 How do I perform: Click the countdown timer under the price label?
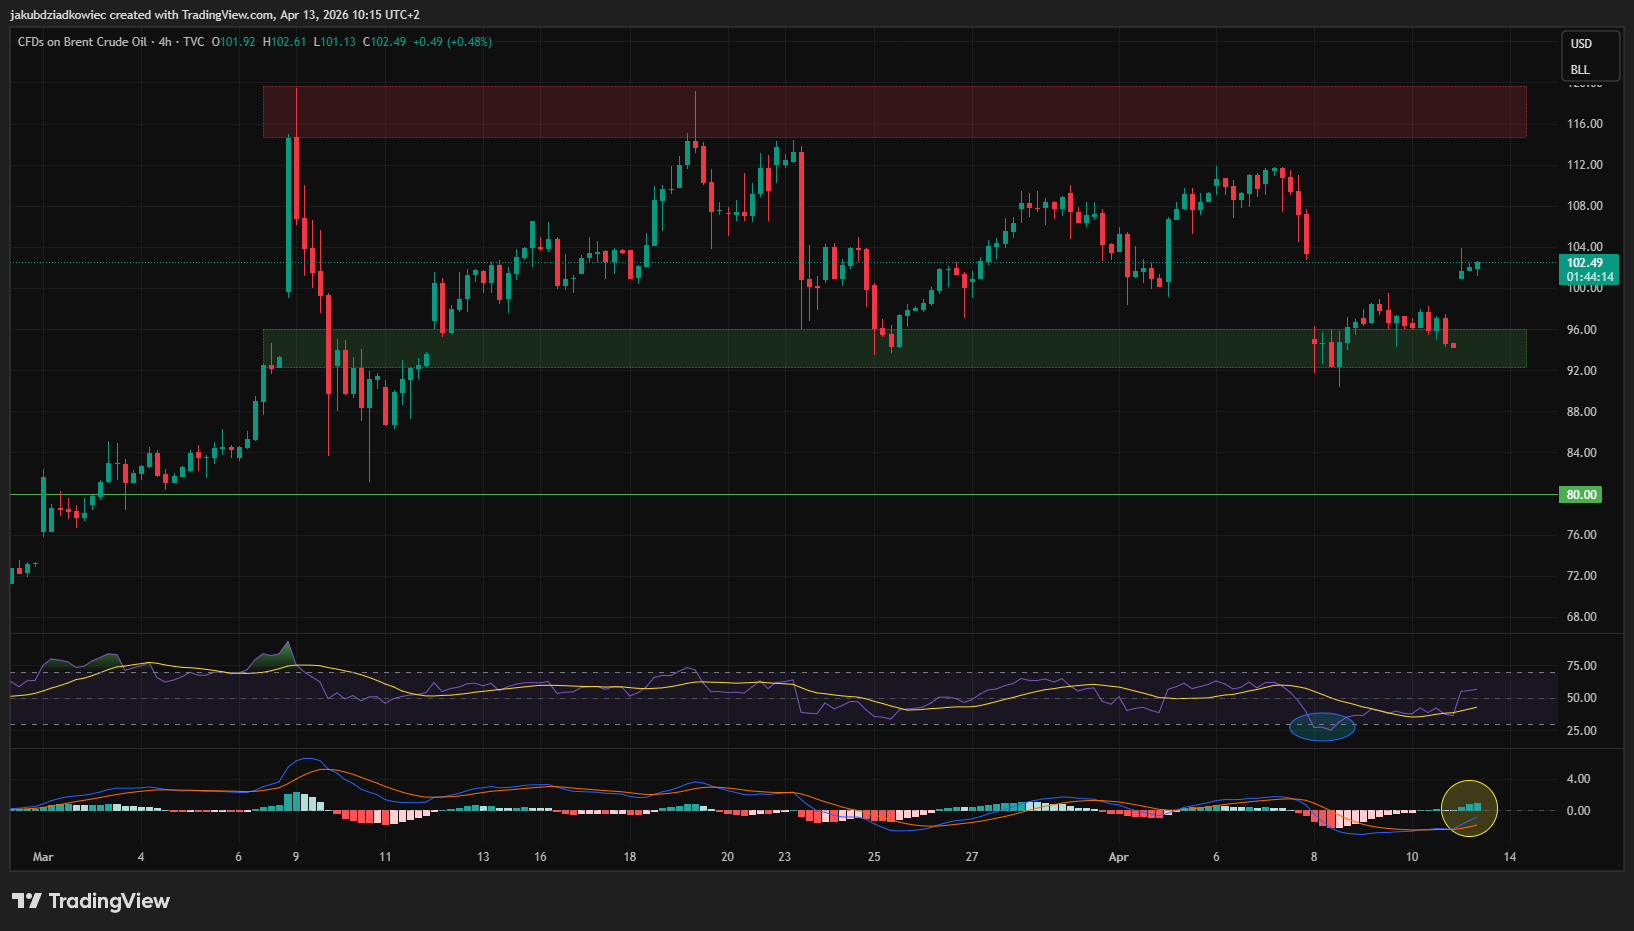click(1590, 277)
